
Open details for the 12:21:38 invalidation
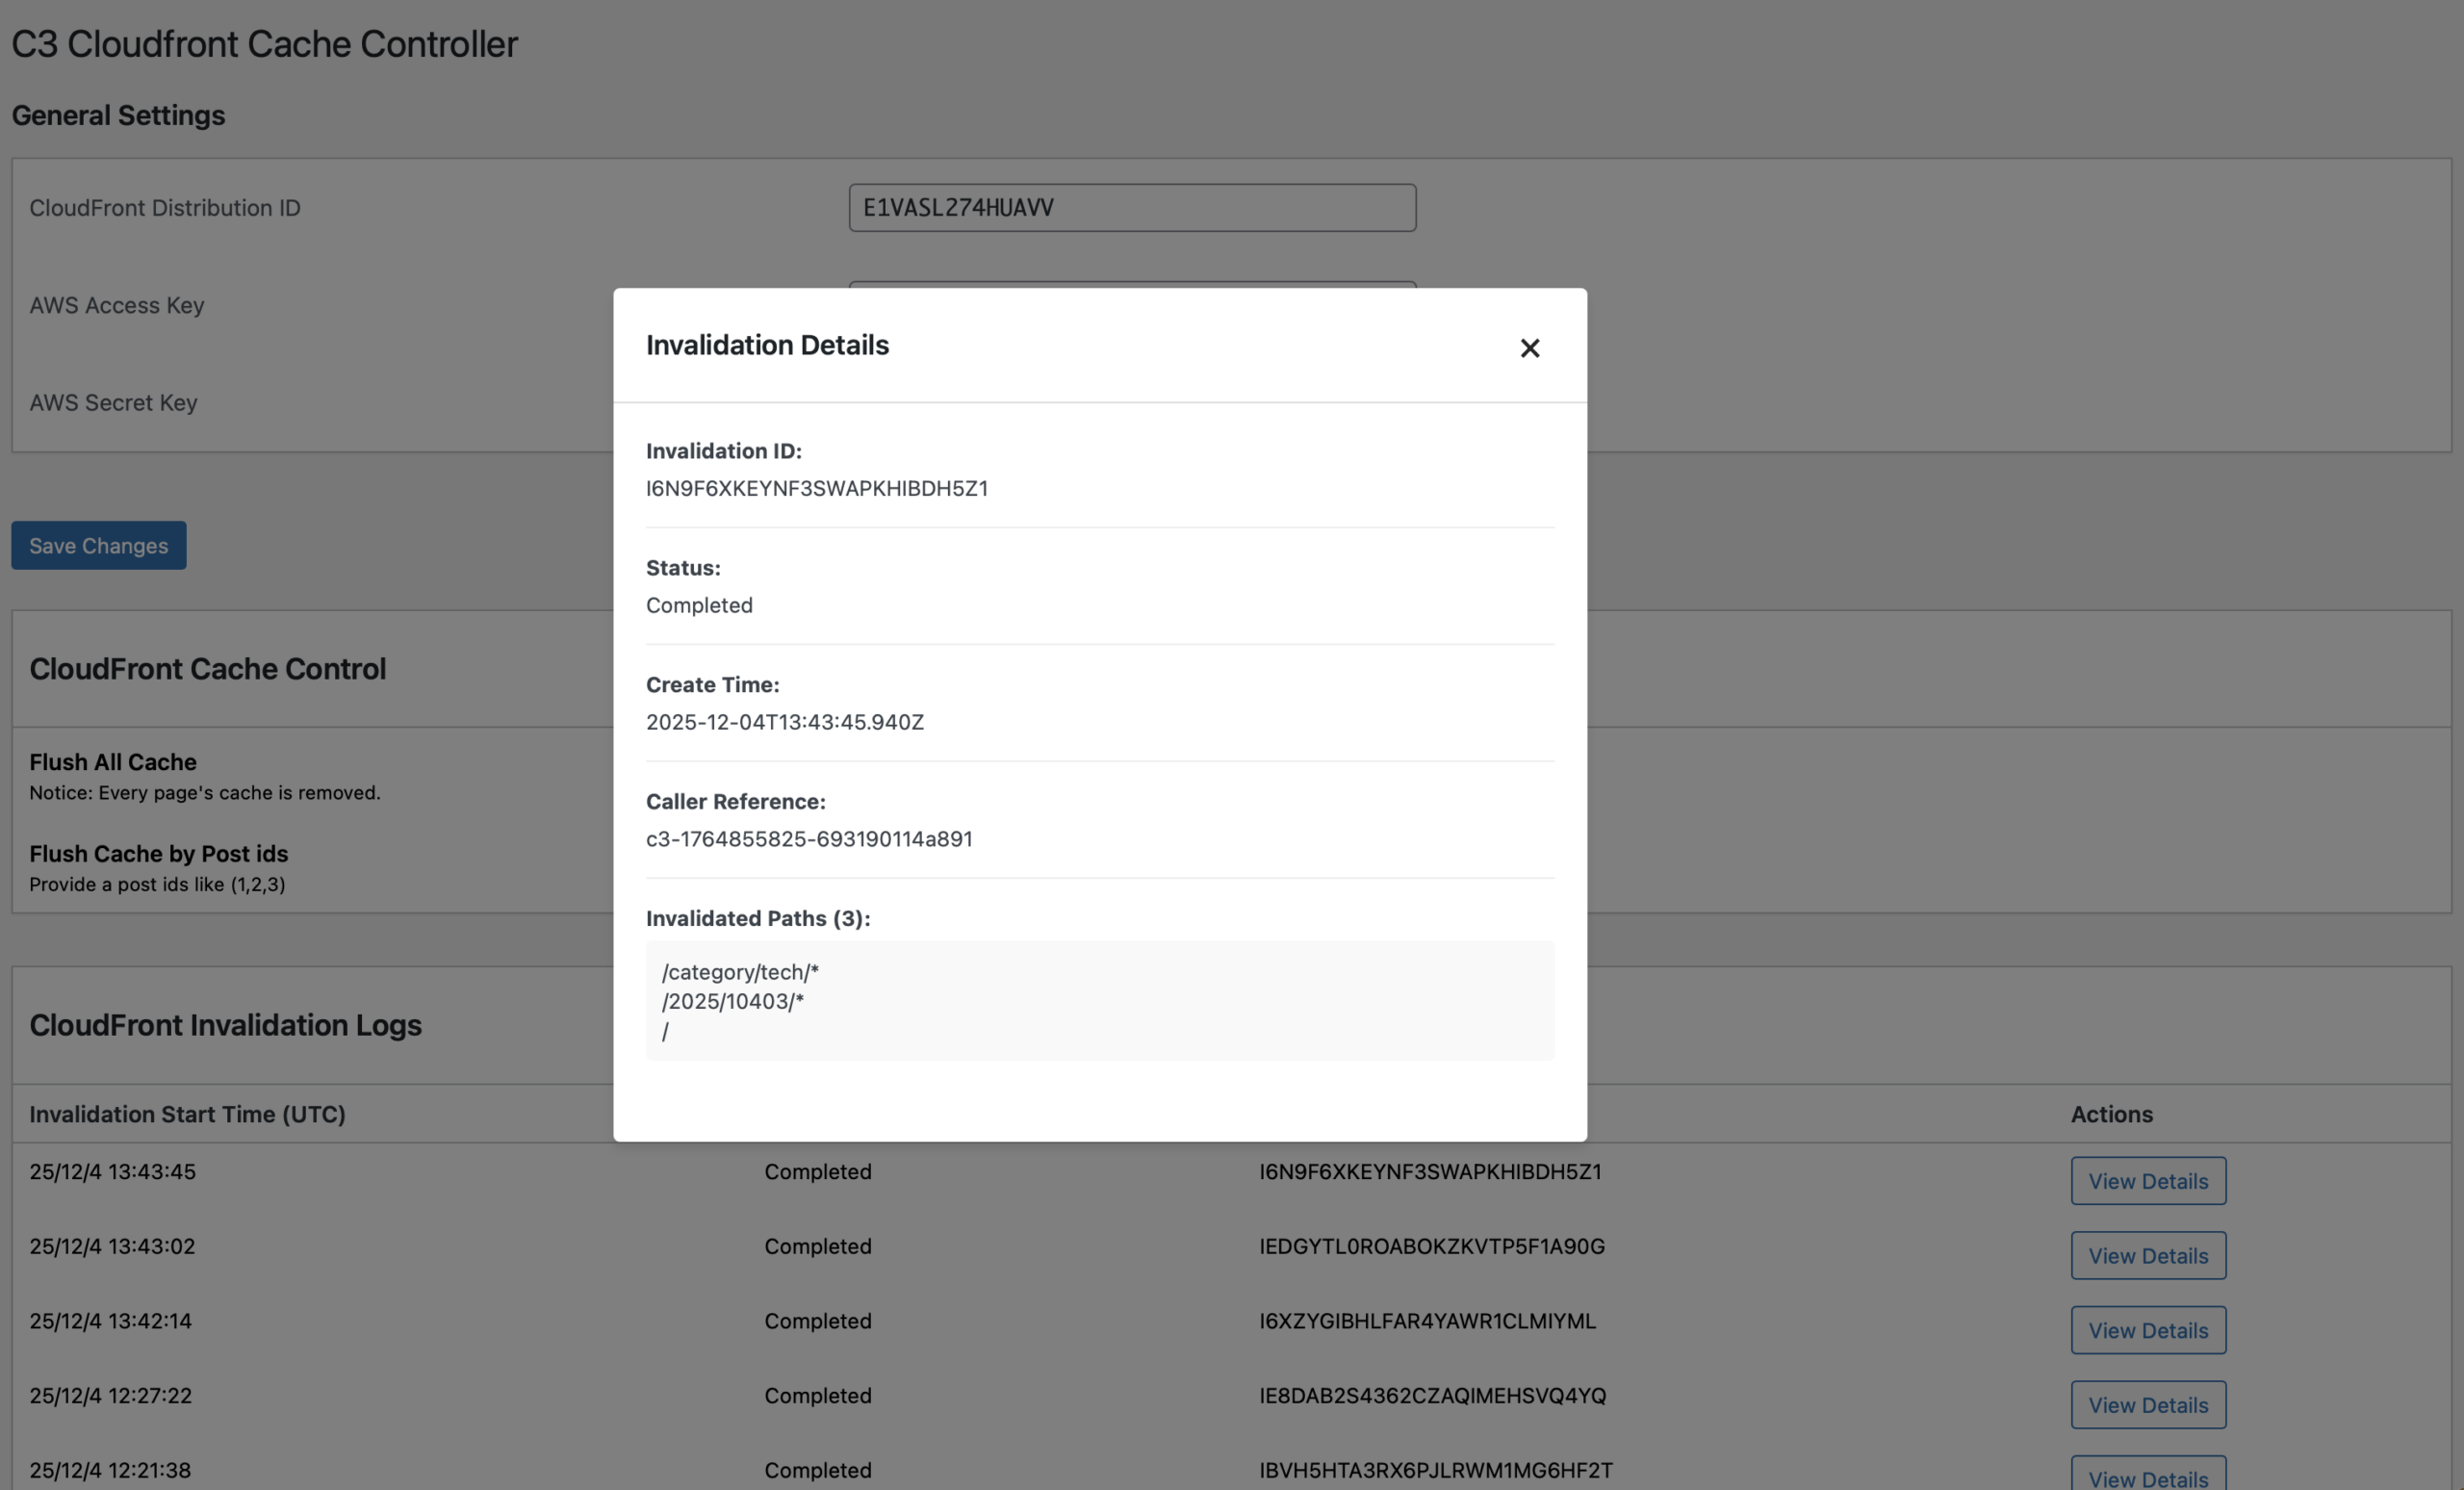tap(2147, 1475)
